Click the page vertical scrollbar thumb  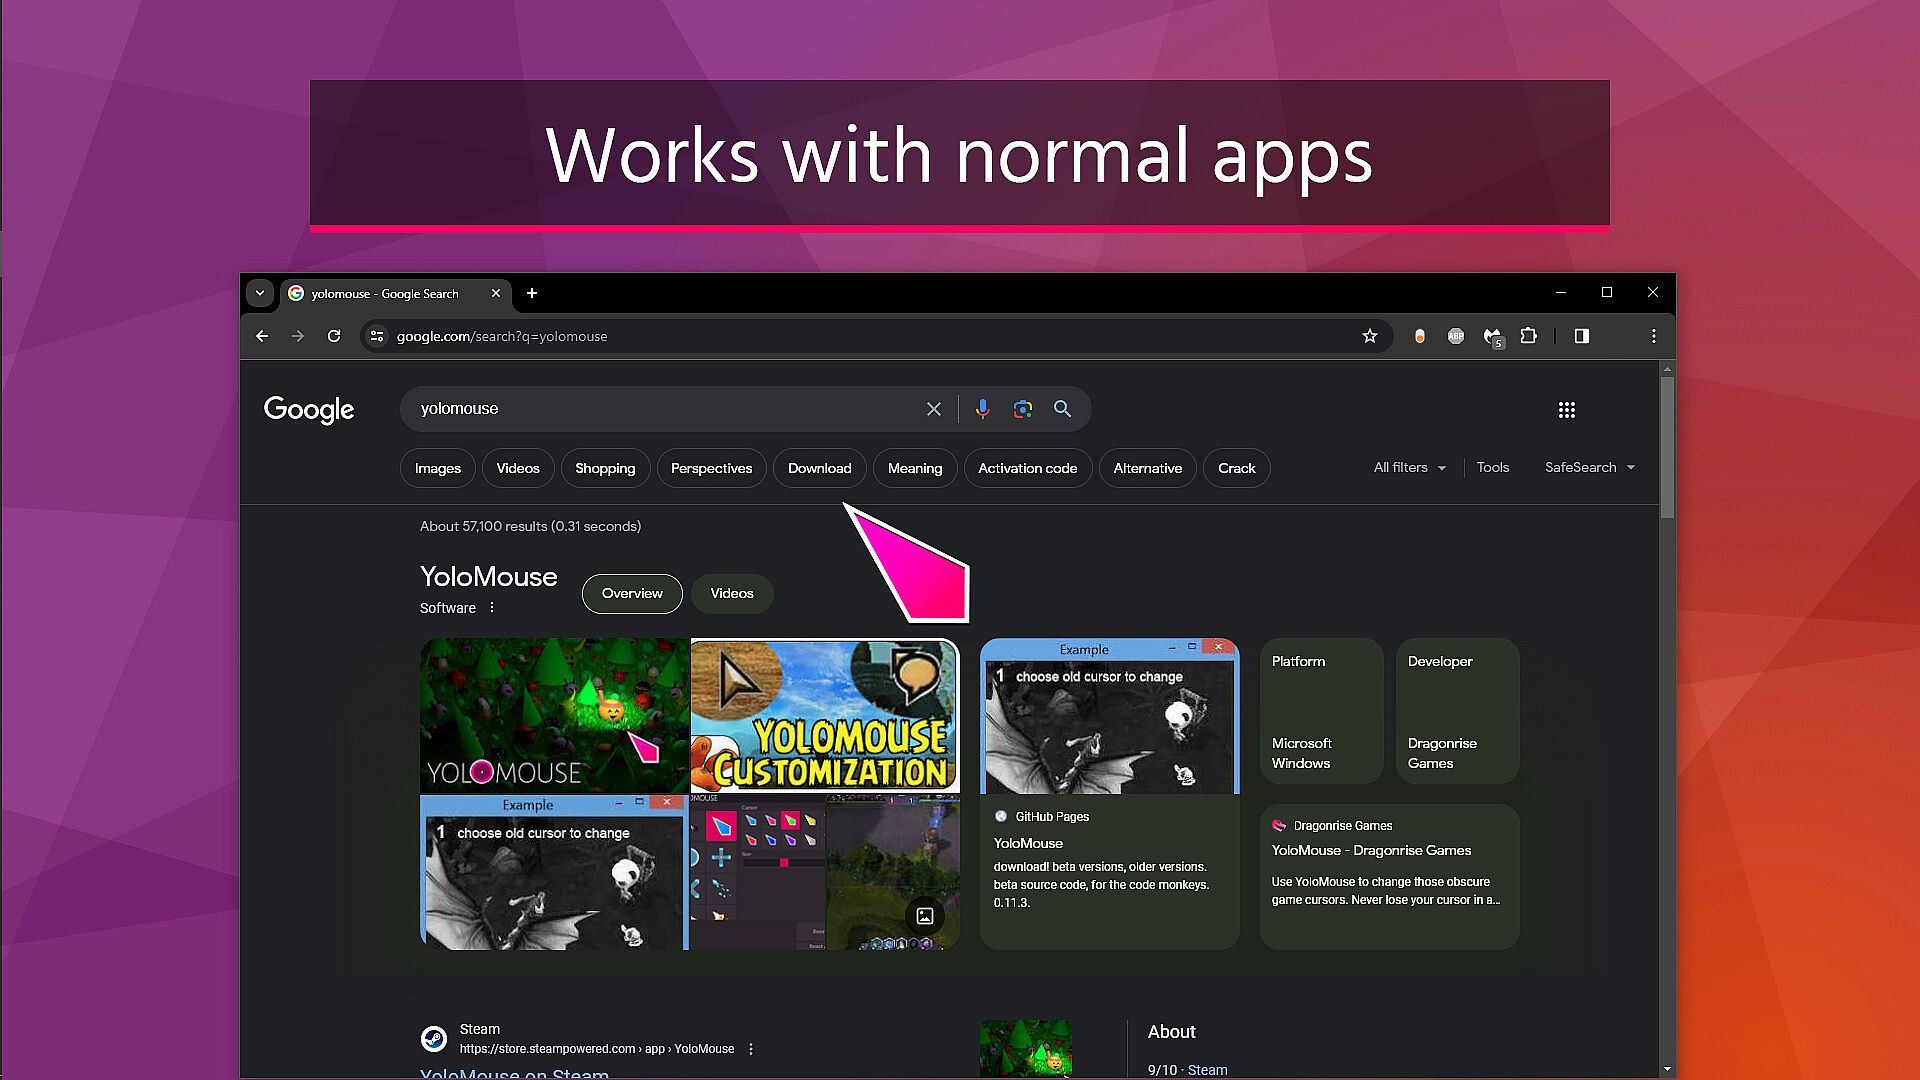coord(1667,445)
